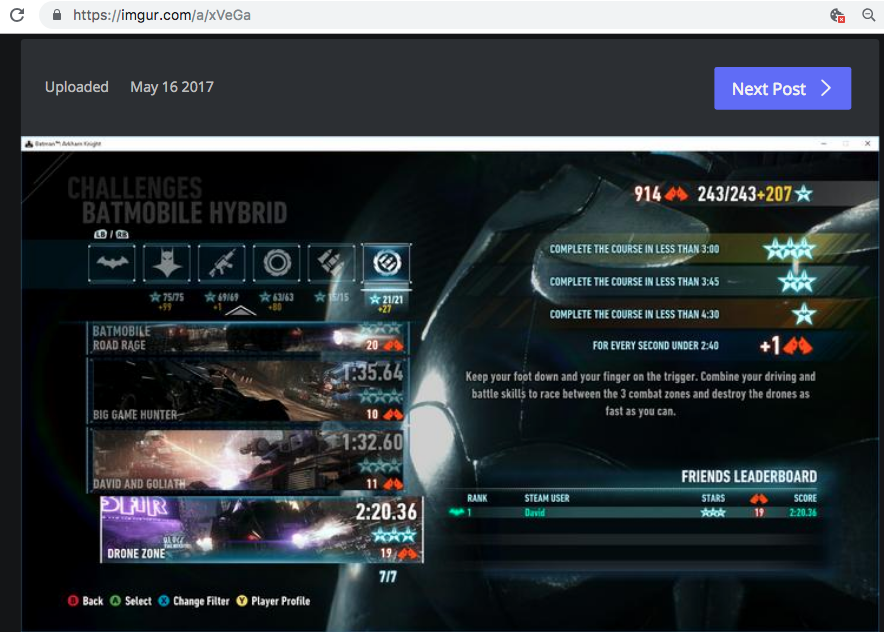Click the RANK column header
The width and height of the screenshot is (884, 632).
click(x=477, y=498)
